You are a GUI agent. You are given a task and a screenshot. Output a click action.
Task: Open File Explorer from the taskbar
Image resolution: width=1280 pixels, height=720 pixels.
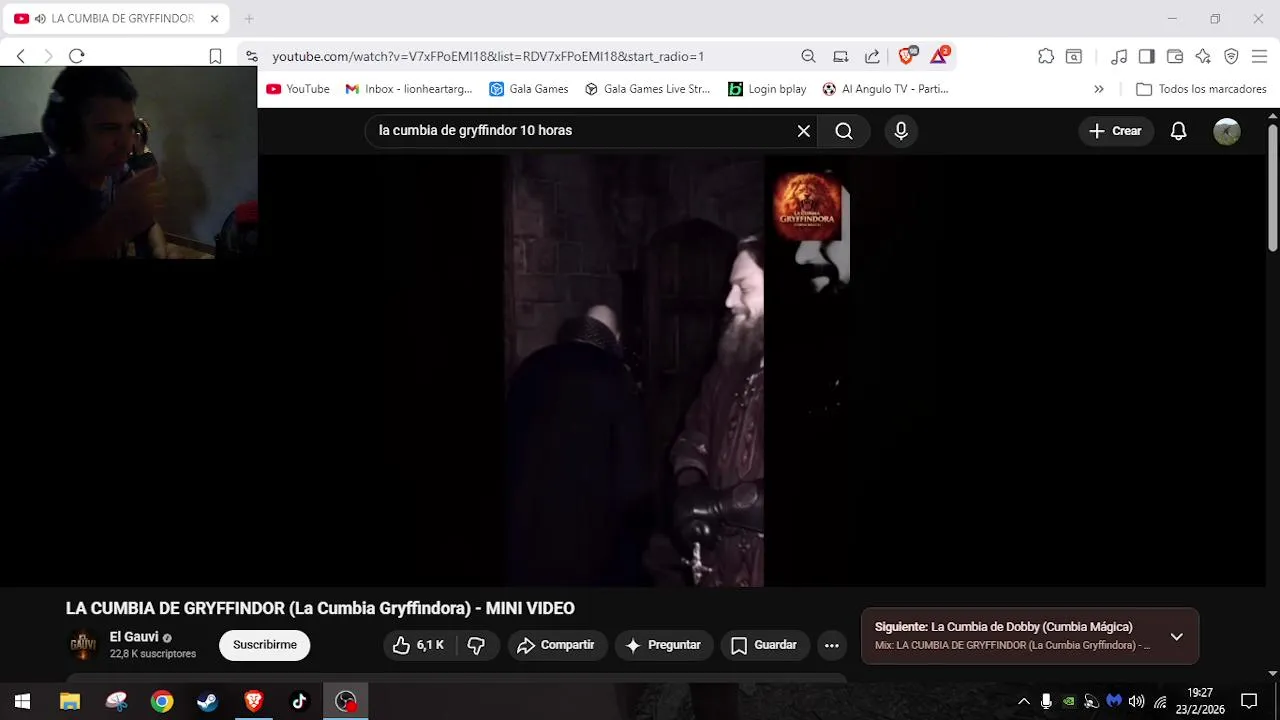tap(69, 701)
